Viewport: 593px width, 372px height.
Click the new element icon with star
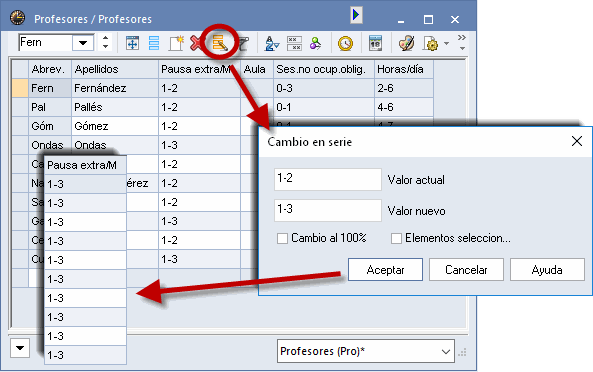[176, 43]
